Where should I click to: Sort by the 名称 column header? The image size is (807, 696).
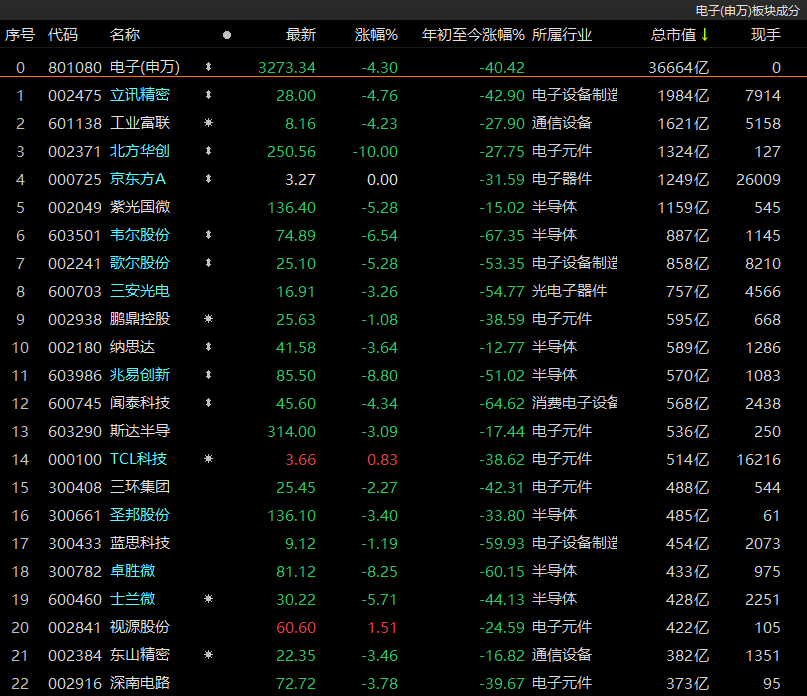[125, 35]
